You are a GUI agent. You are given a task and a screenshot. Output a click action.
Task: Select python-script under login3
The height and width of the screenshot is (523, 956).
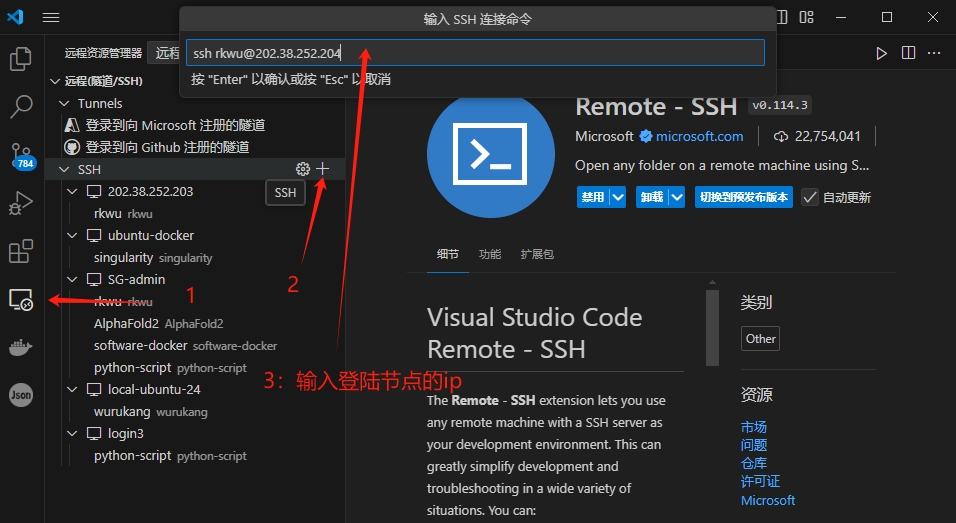click(170, 455)
